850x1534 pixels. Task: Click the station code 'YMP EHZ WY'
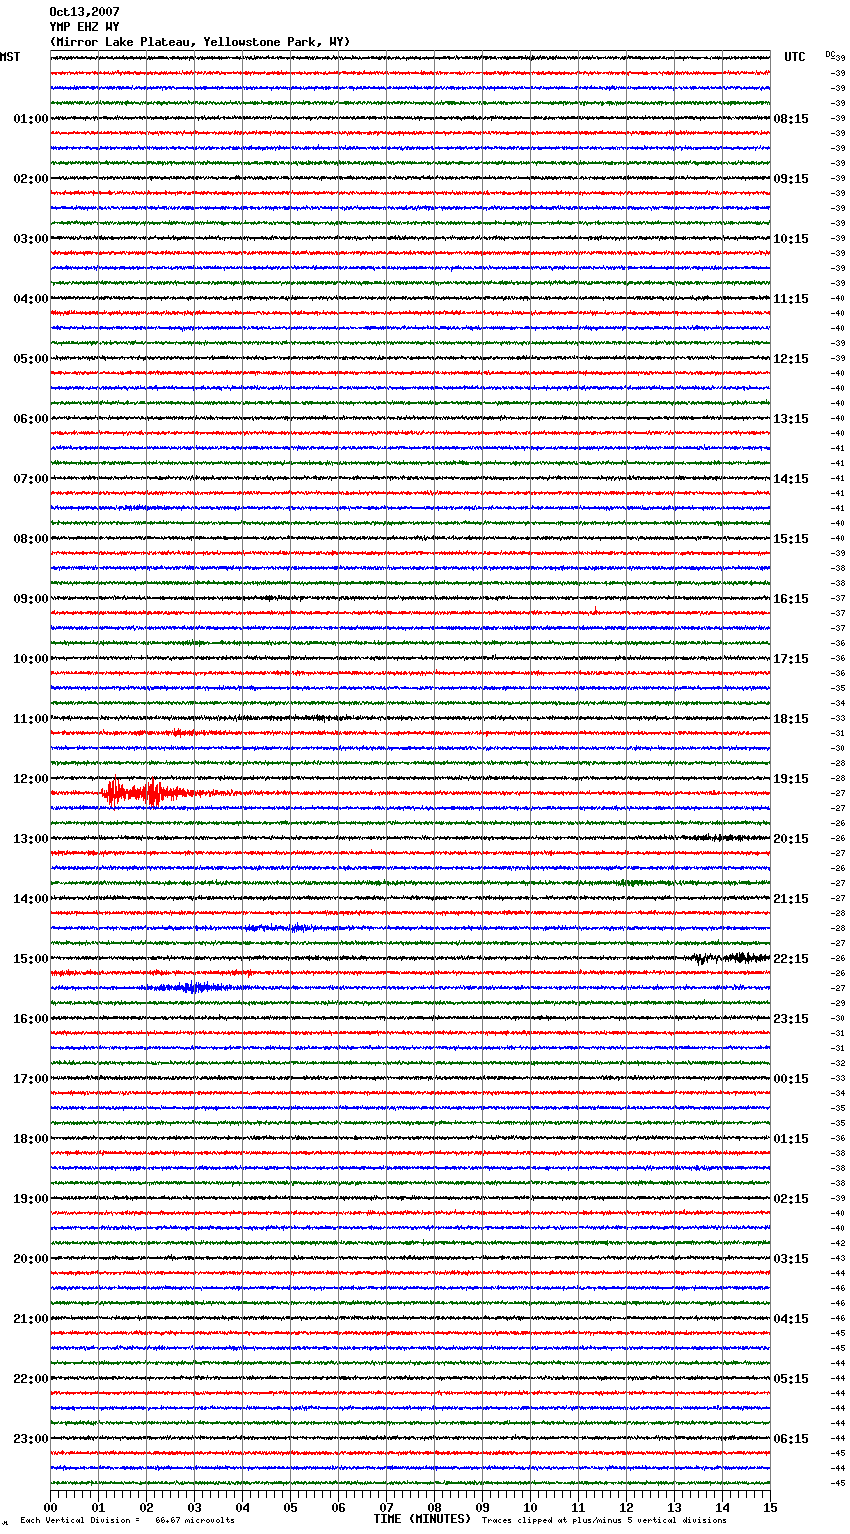(x=84, y=27)
